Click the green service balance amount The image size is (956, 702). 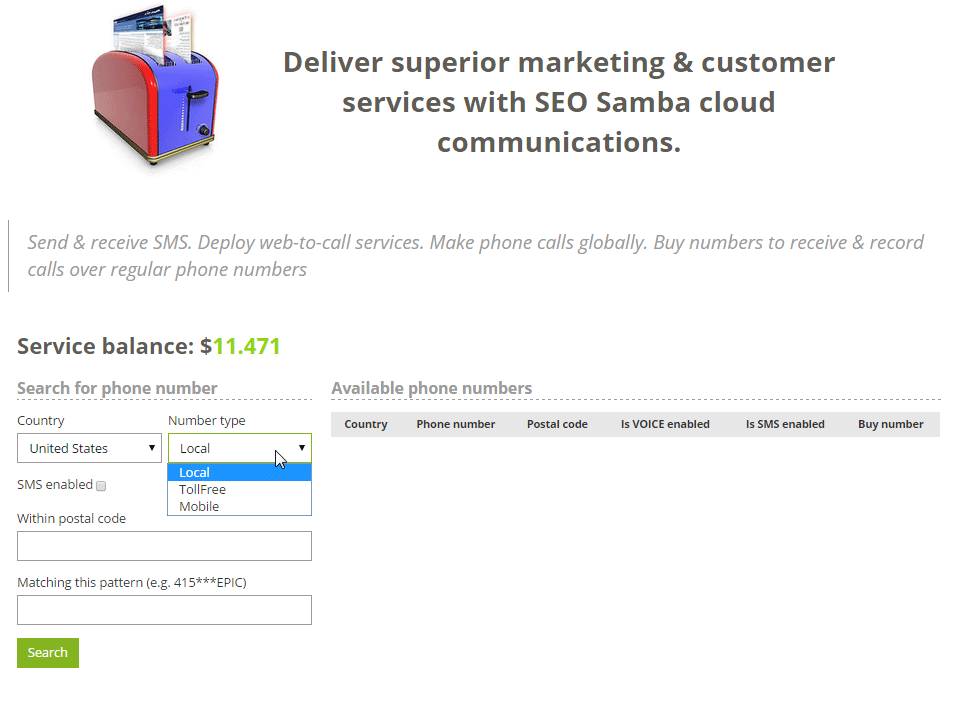tap(246, 347)
